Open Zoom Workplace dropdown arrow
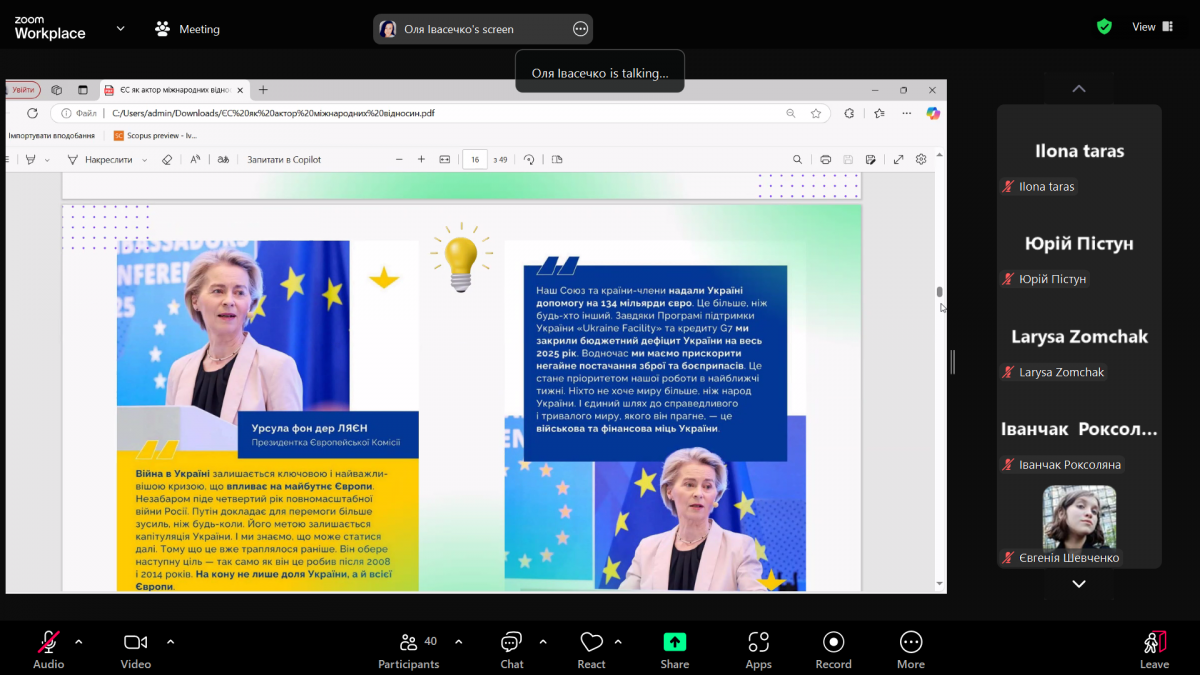 coord(121,28)
